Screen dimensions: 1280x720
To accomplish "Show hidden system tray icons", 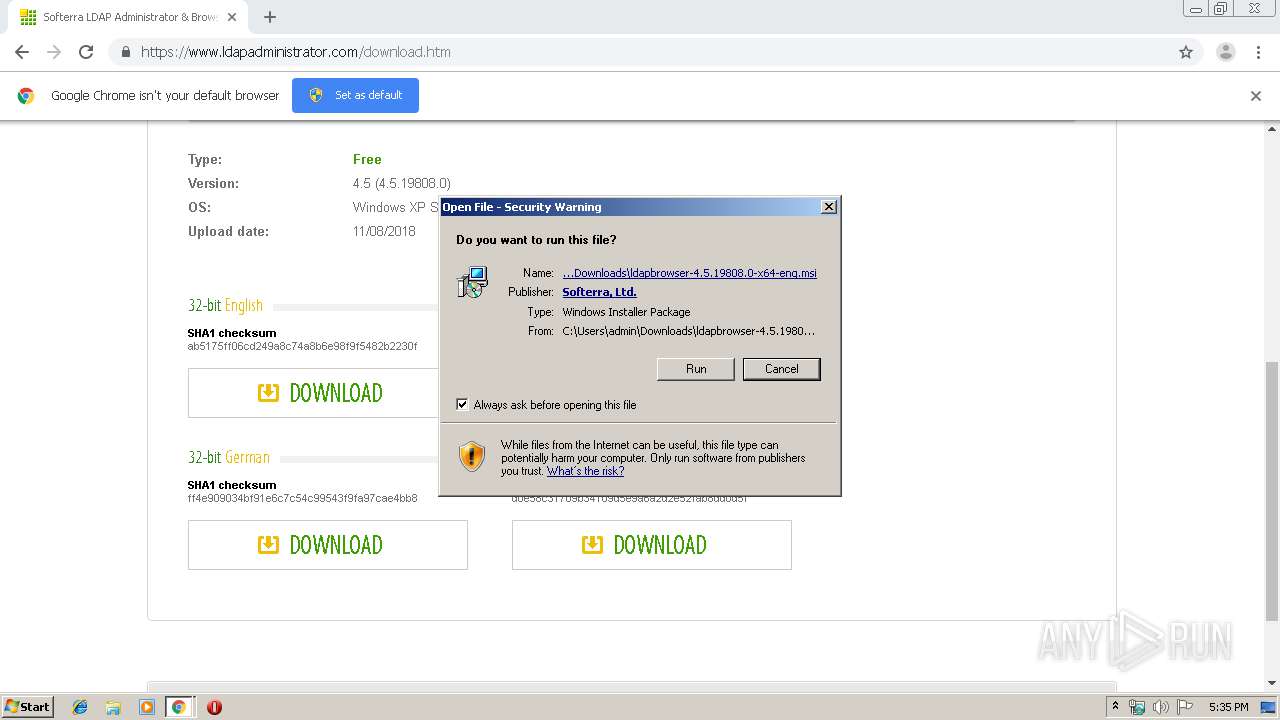I will [1115, 706].
